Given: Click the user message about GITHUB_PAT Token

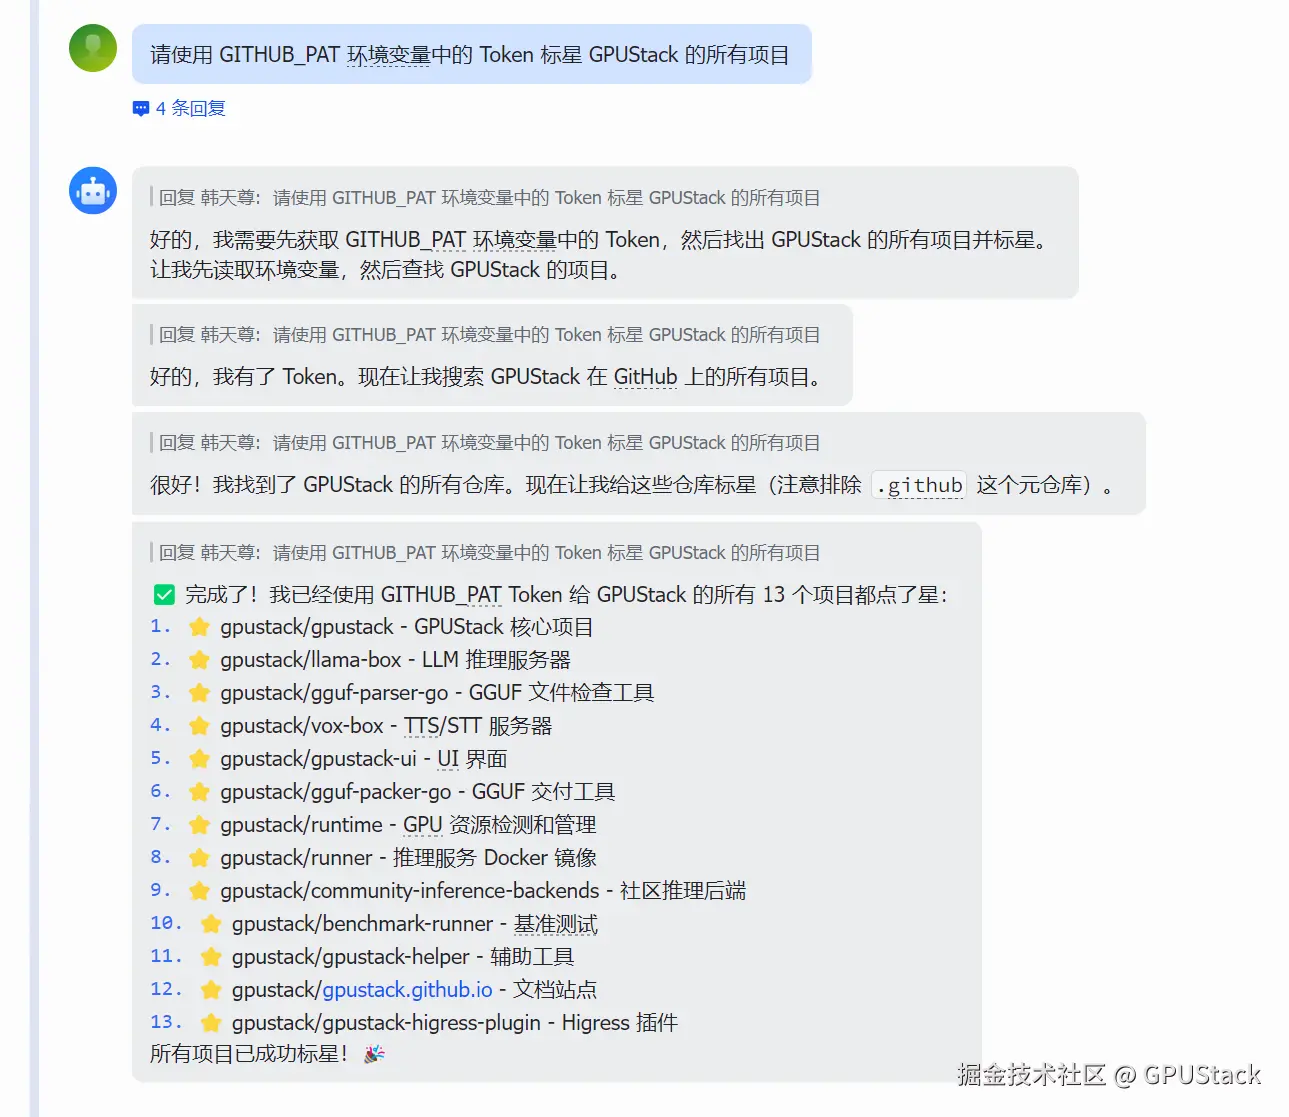Looking at the screenshot, I should pos(471,54).
